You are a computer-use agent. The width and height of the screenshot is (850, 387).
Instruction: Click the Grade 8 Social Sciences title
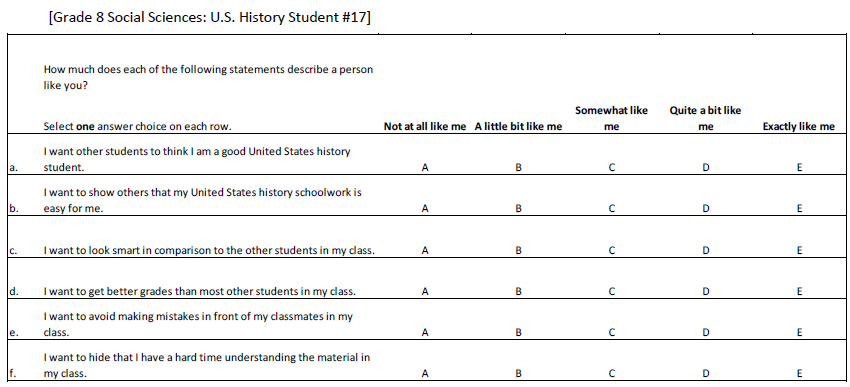coord(210,17)
